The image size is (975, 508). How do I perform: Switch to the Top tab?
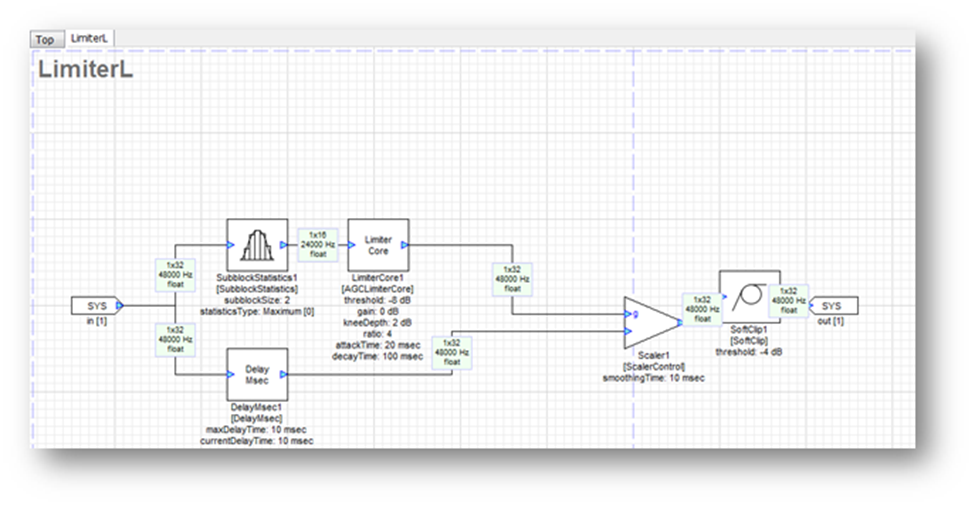[45, 39]
